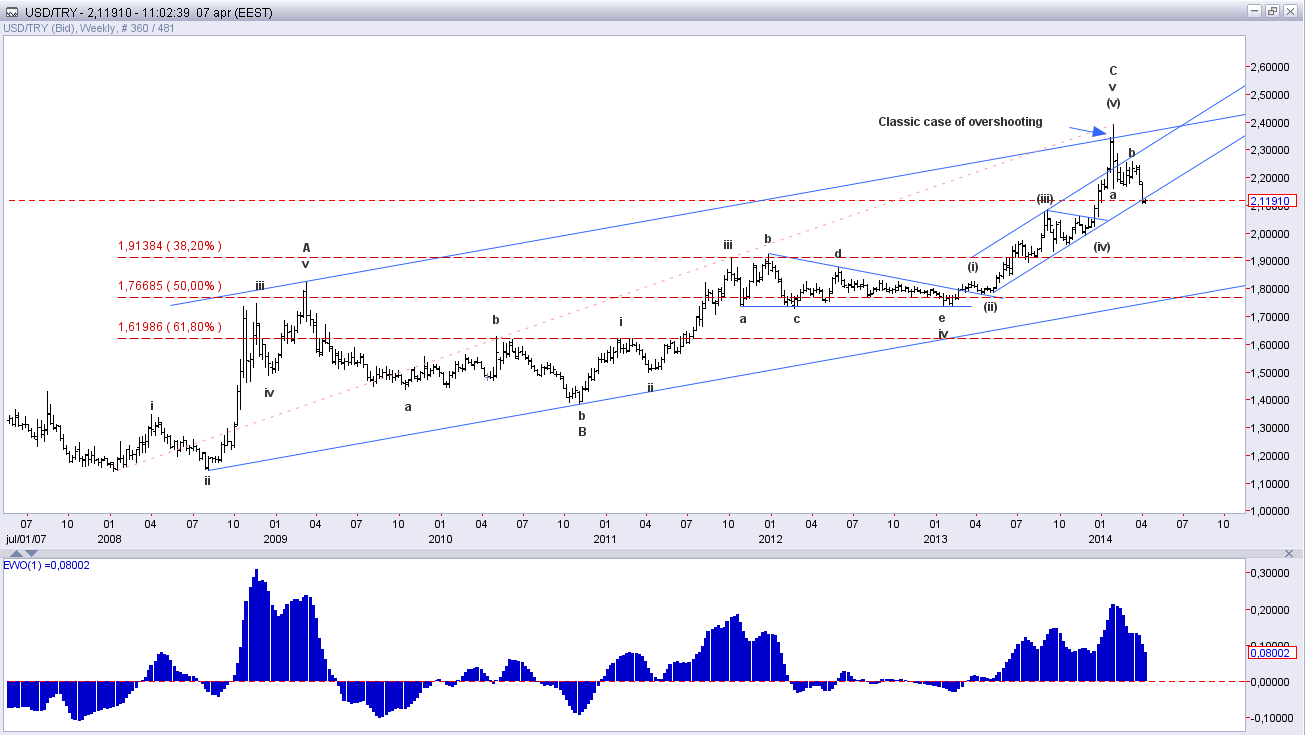Screen dimensions: 1305x735
Task: Select the 1,76685 (50,00%) Fibonacci label
Action: pos(168,285)
